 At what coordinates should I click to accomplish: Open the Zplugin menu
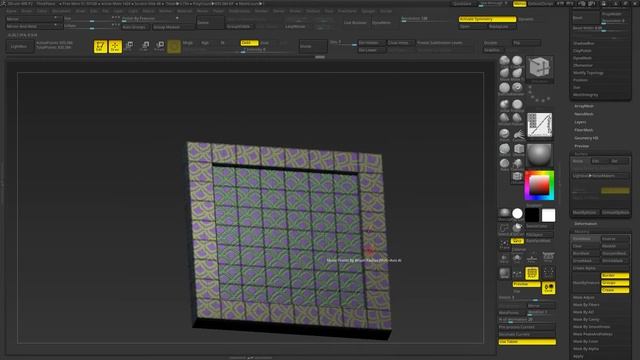coord(368,11)
